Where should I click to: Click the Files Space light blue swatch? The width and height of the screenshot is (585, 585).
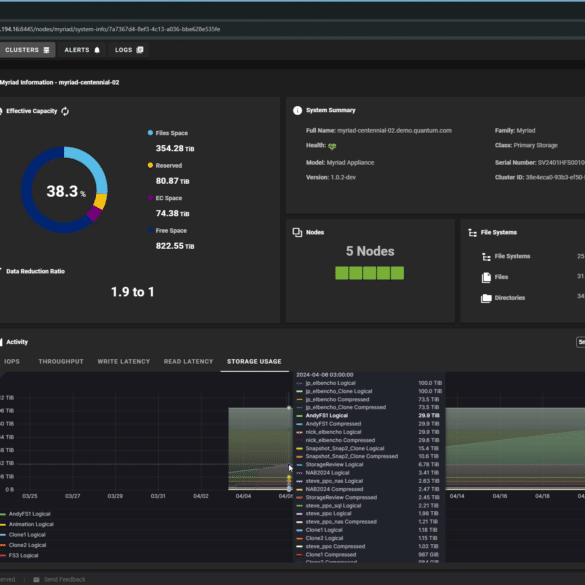pyautogui.click(x=150, y=133)
